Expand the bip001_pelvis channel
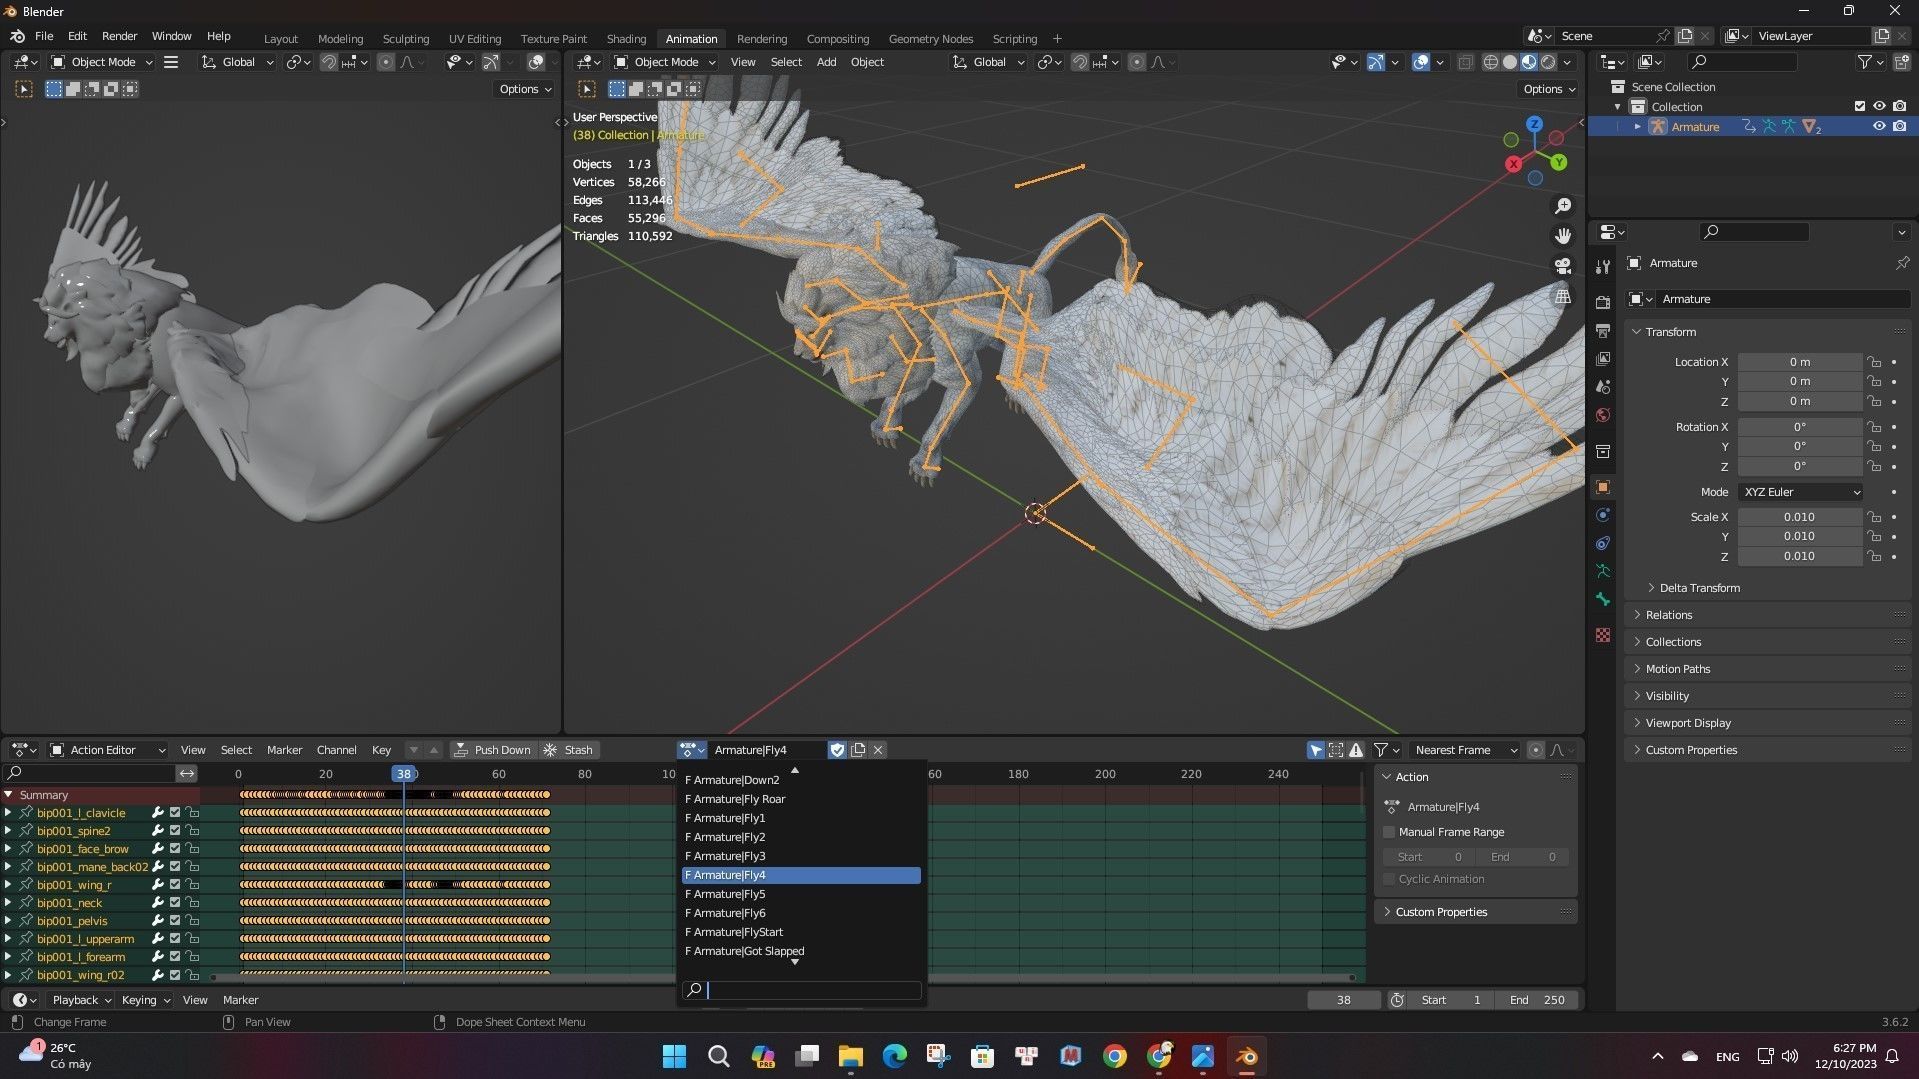This screenshot has width=1919, height=1079. pos(8,921)
